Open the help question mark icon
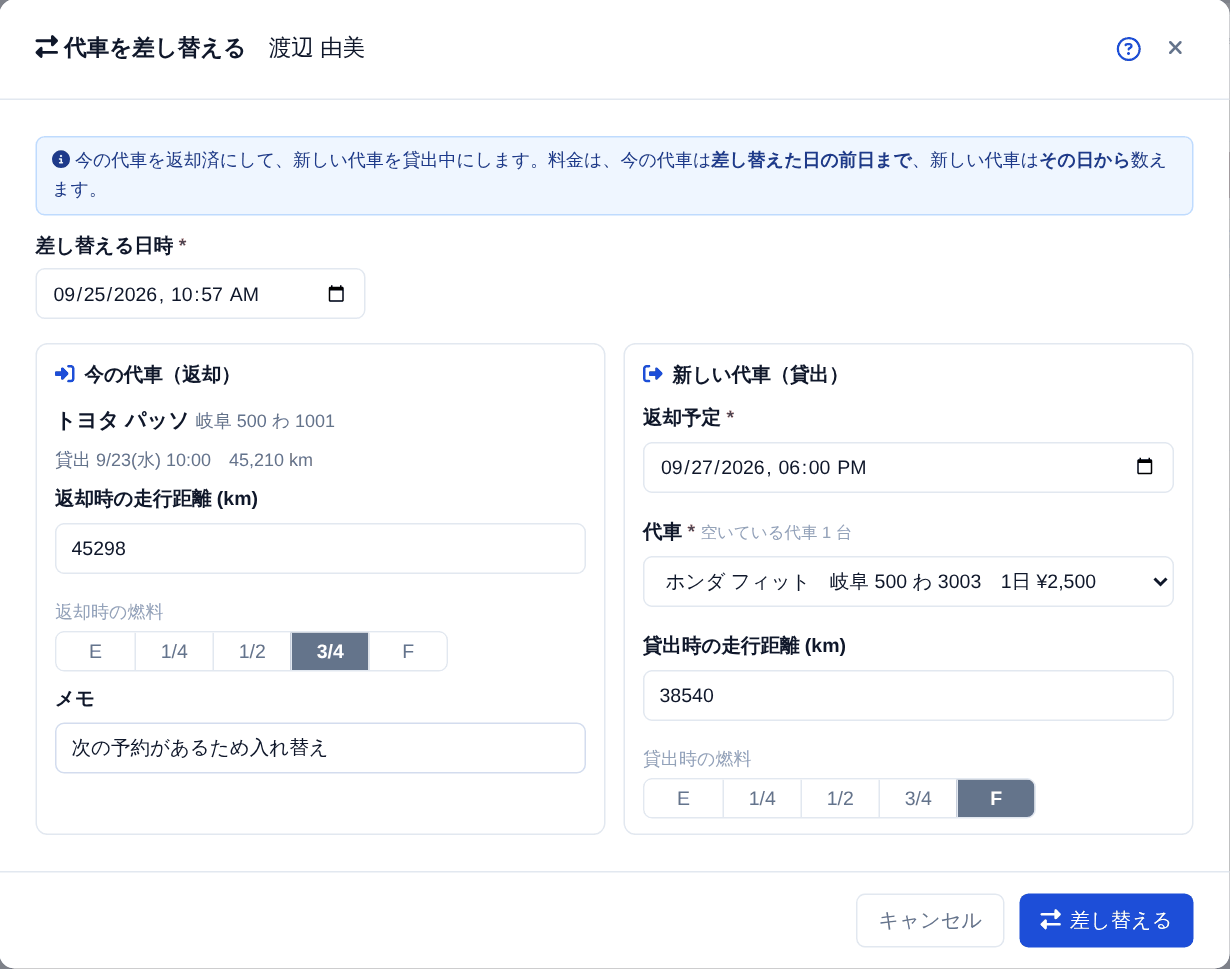This screenshot has height=969, width=1230. (1128, 49)
